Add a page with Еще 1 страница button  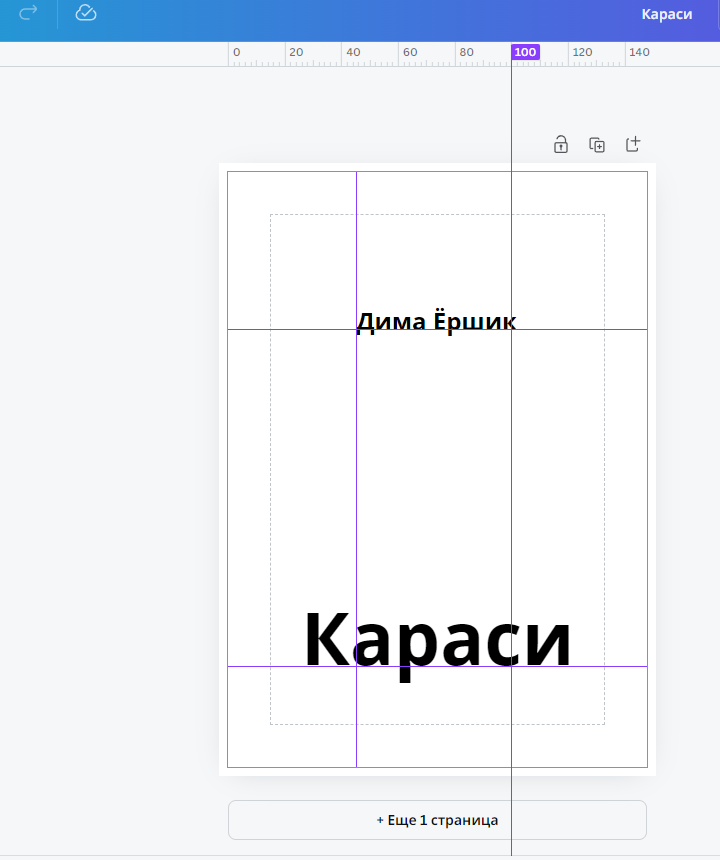[x=437, y=820]
